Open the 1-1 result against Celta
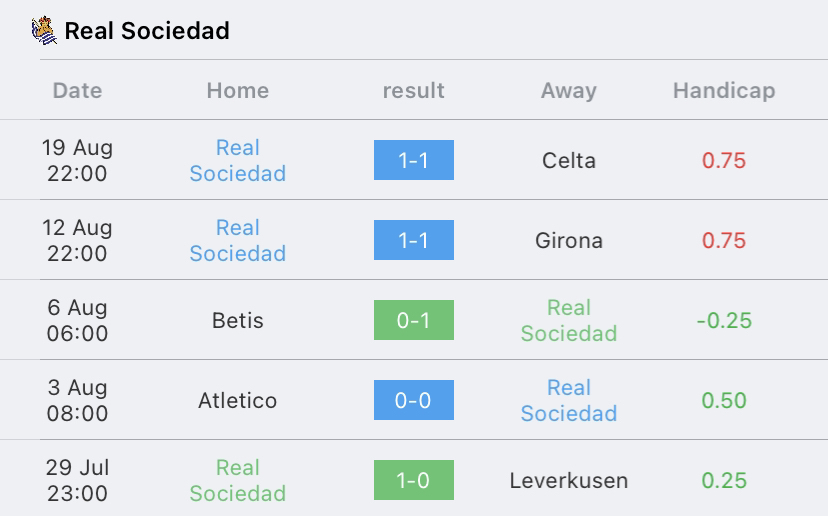This screenshot has width=828, height=516. click(x=413, y=160)
